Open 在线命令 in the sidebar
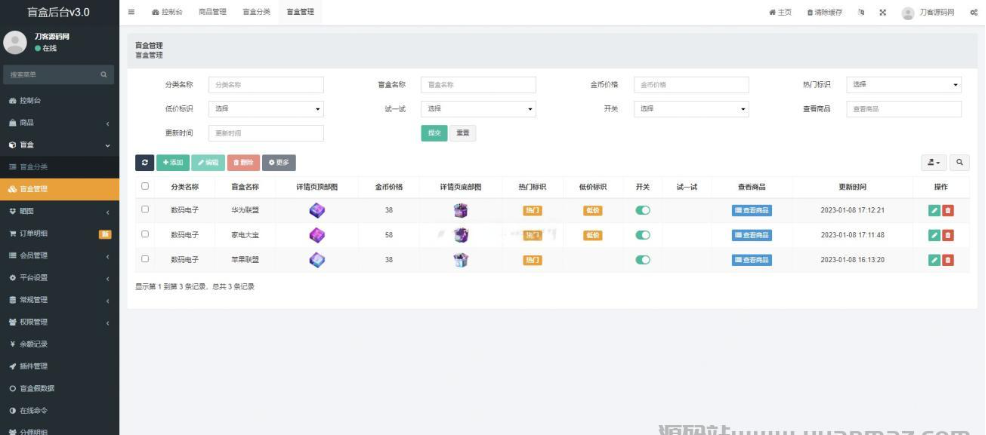The height and width of the screenshot is (435, 986). [x=60, y=410]
